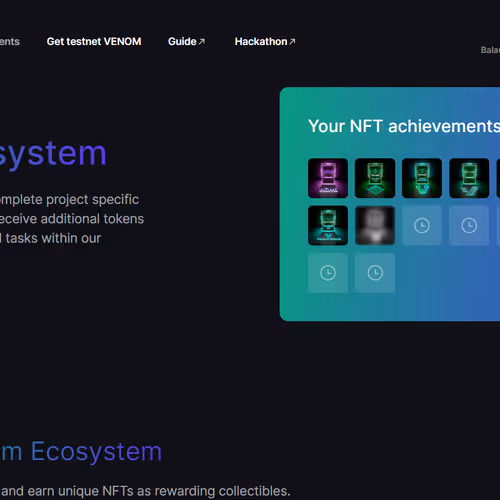Click the text 'eceive additional tokens'
500x500 pixels.
click(x=72, y=219)
